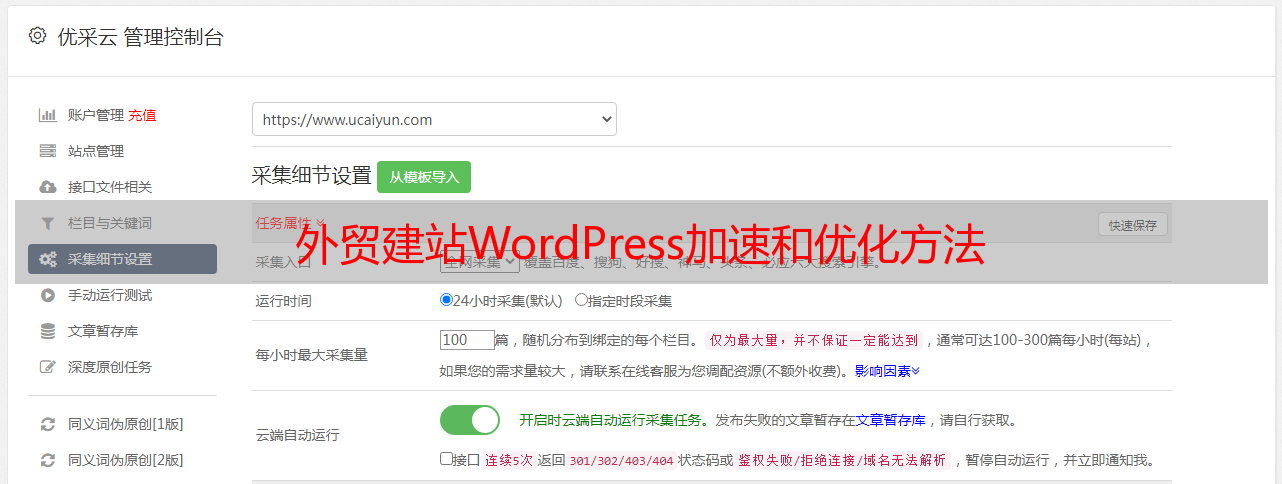
Task: Select the 24小时采集(默认) radio button
Action: pos(446,300)
